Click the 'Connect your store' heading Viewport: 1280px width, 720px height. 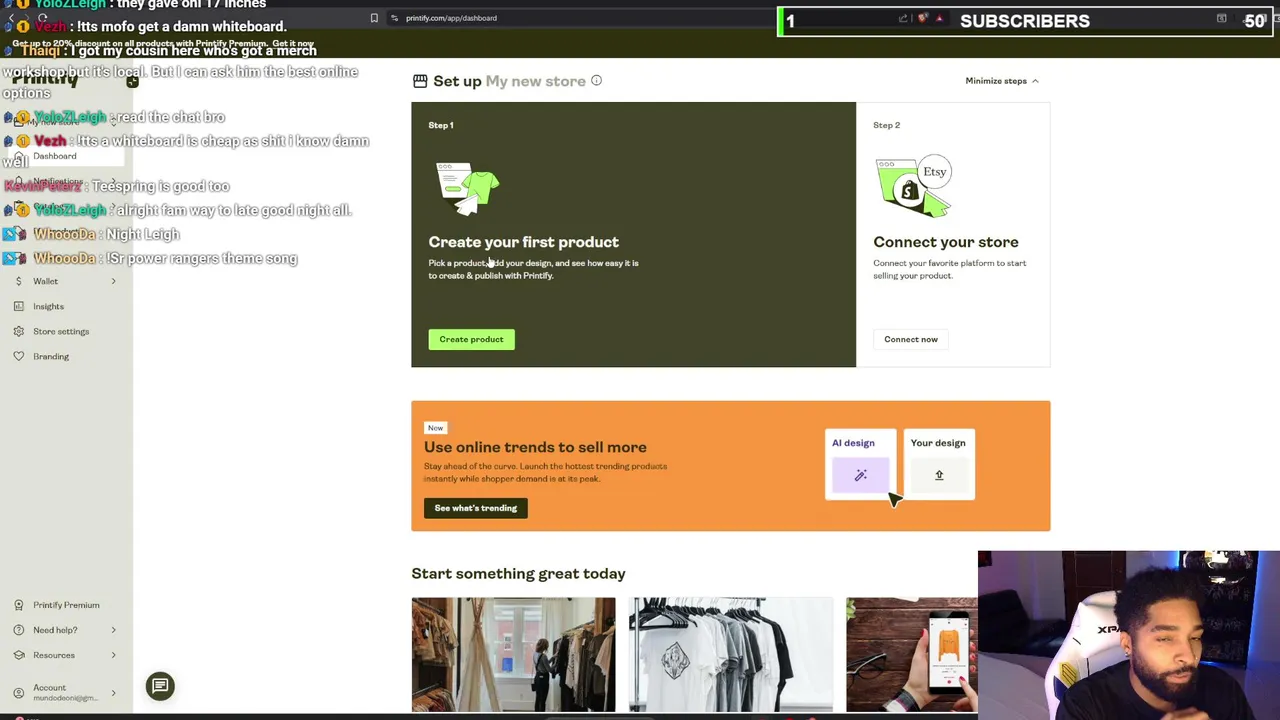[x=946, y=242]
